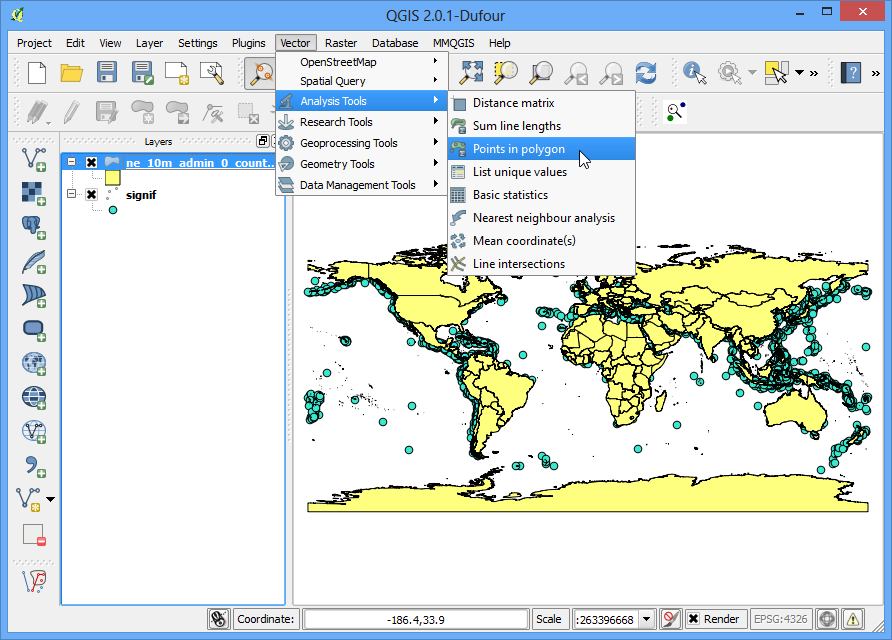The image size is (892, 640).
Task: Click the Add Vector Layer icon
Action: tap(34, 159)
